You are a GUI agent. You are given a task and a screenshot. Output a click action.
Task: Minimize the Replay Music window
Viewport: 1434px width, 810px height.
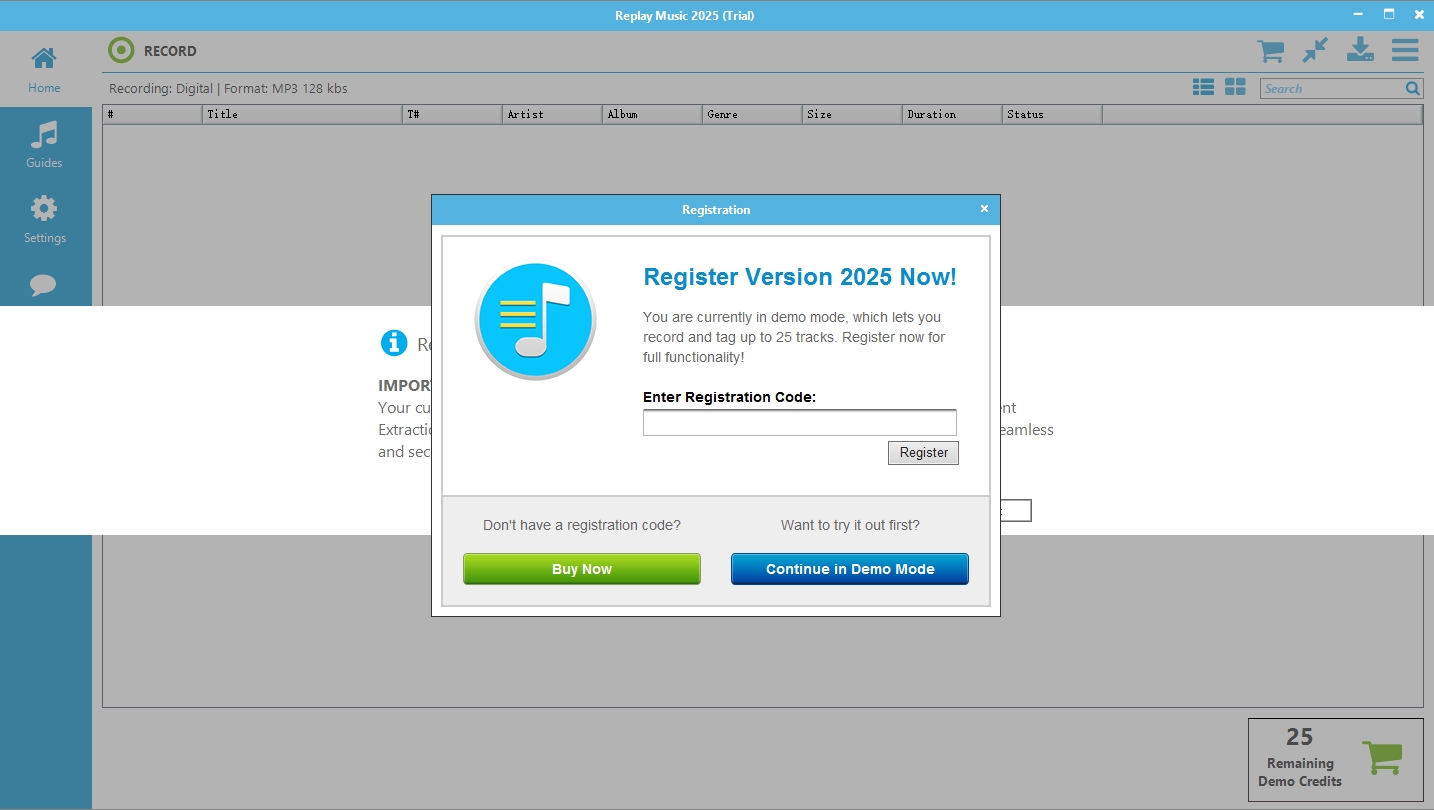[x=1359, y=14]
